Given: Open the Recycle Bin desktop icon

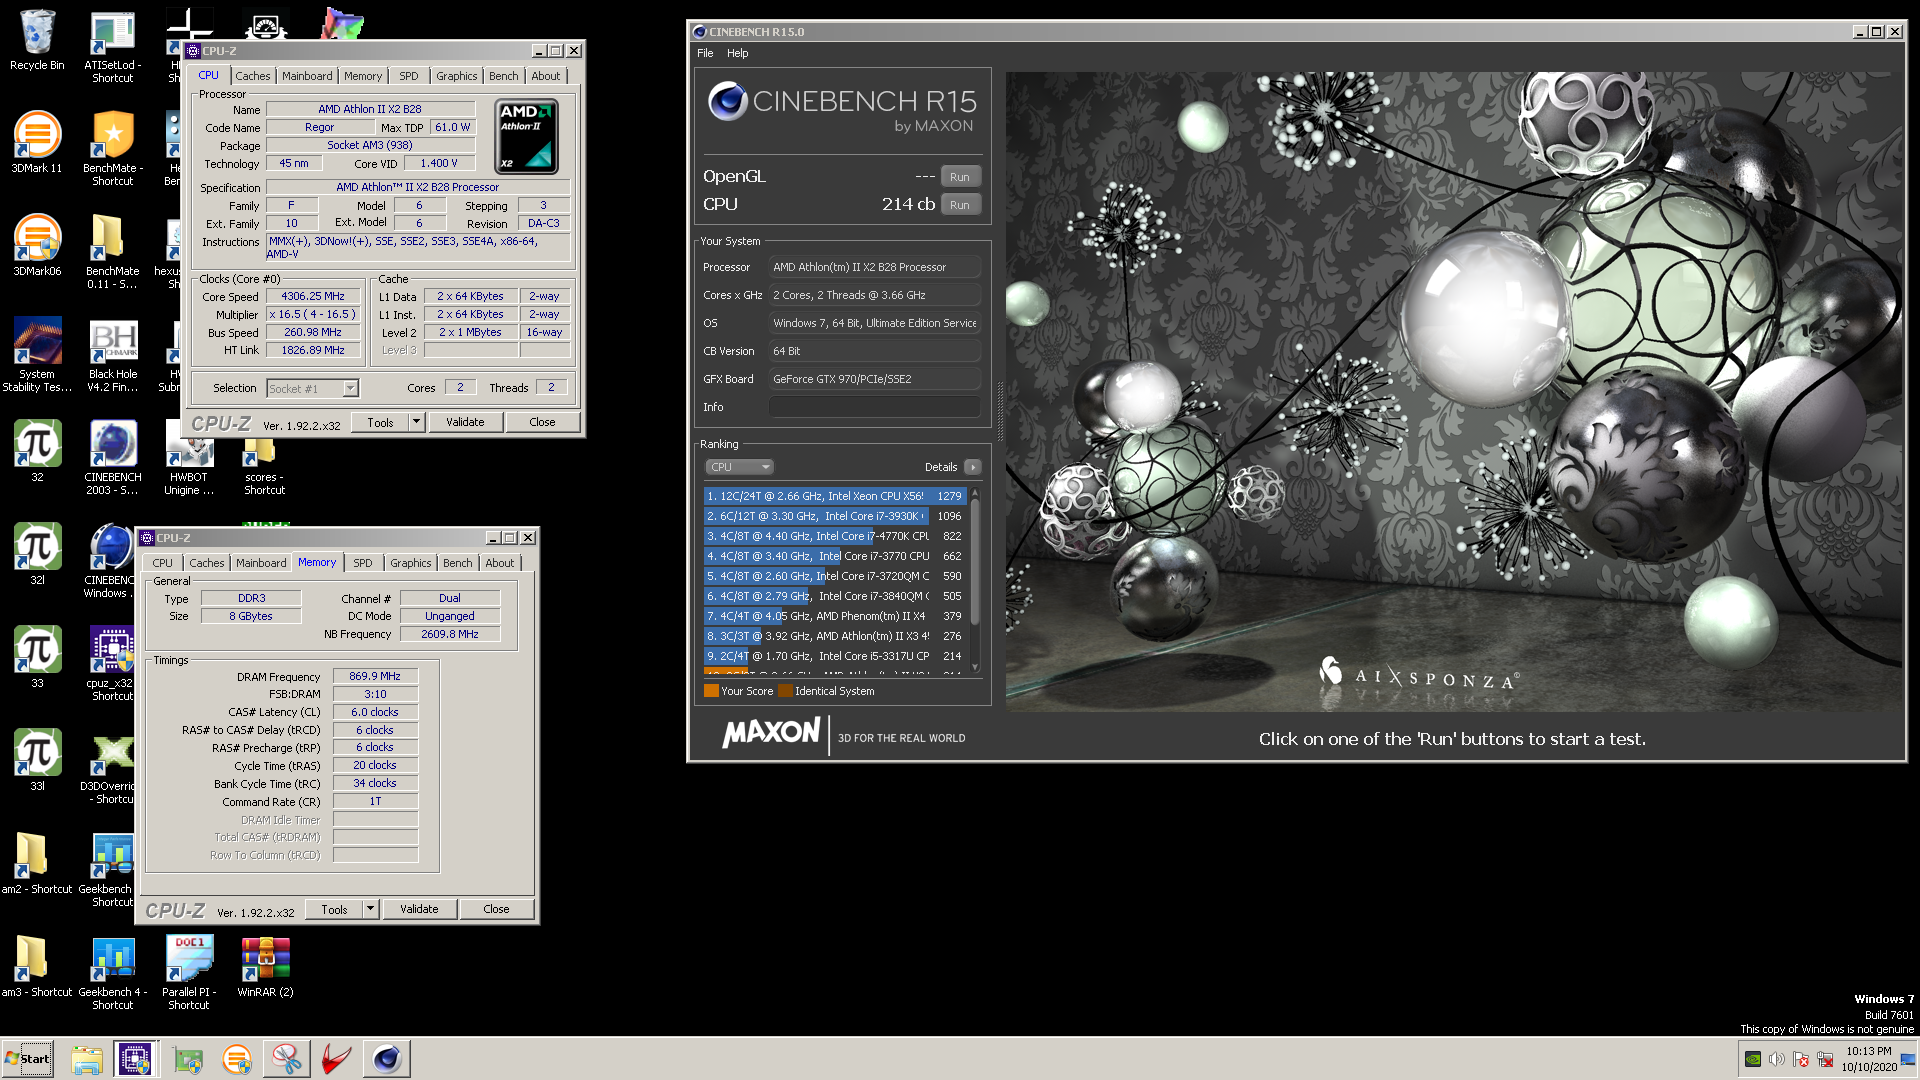Looking at the screenshot, I should tap(37, 40).
